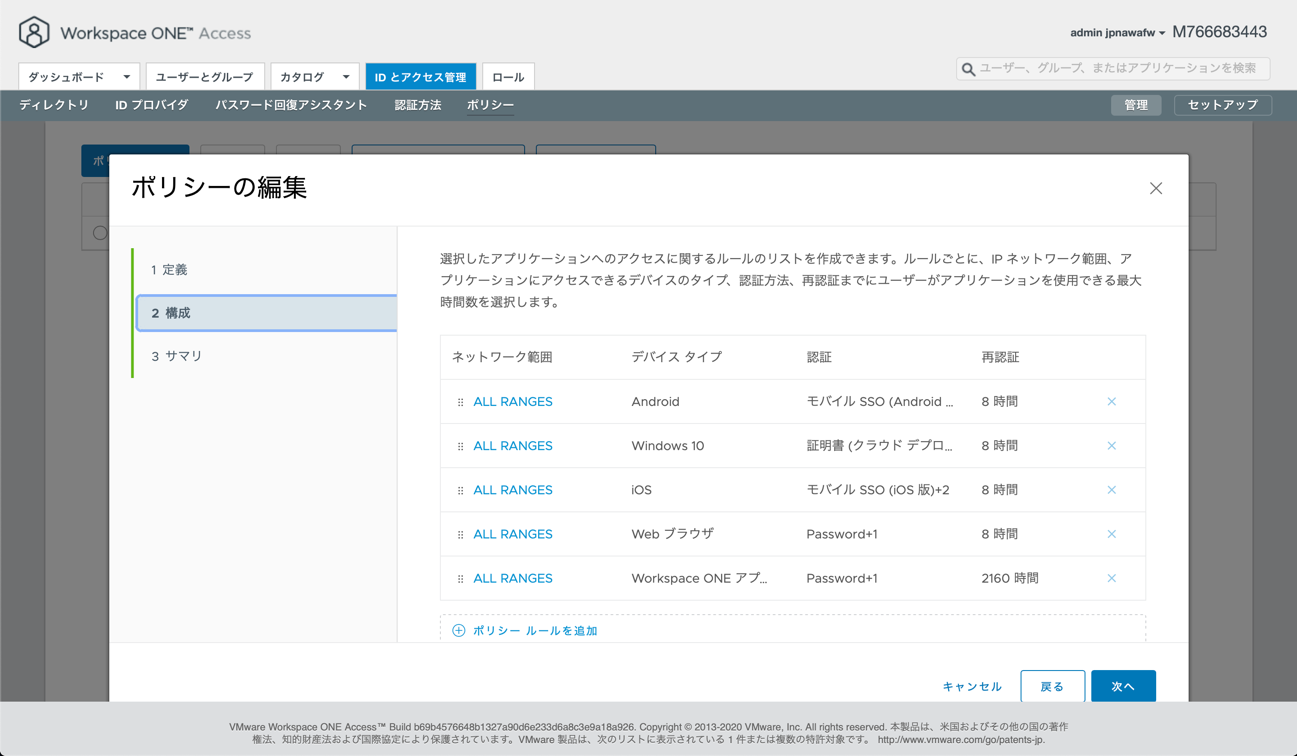Image resolution: width=1297 pixels, height=756 pixels.
Task: Click the Windows 10 device type cell
Action: [668, 446]
